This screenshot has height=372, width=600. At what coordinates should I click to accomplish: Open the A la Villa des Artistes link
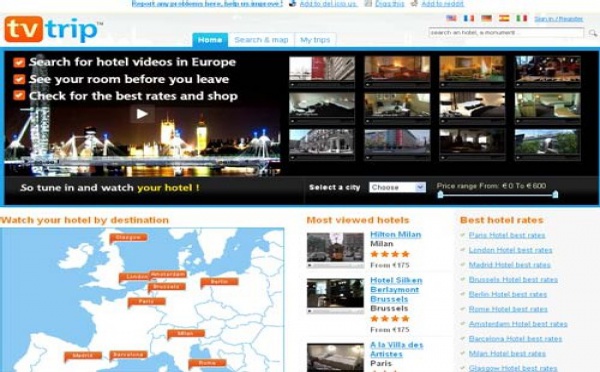click(x=397, y=349)
